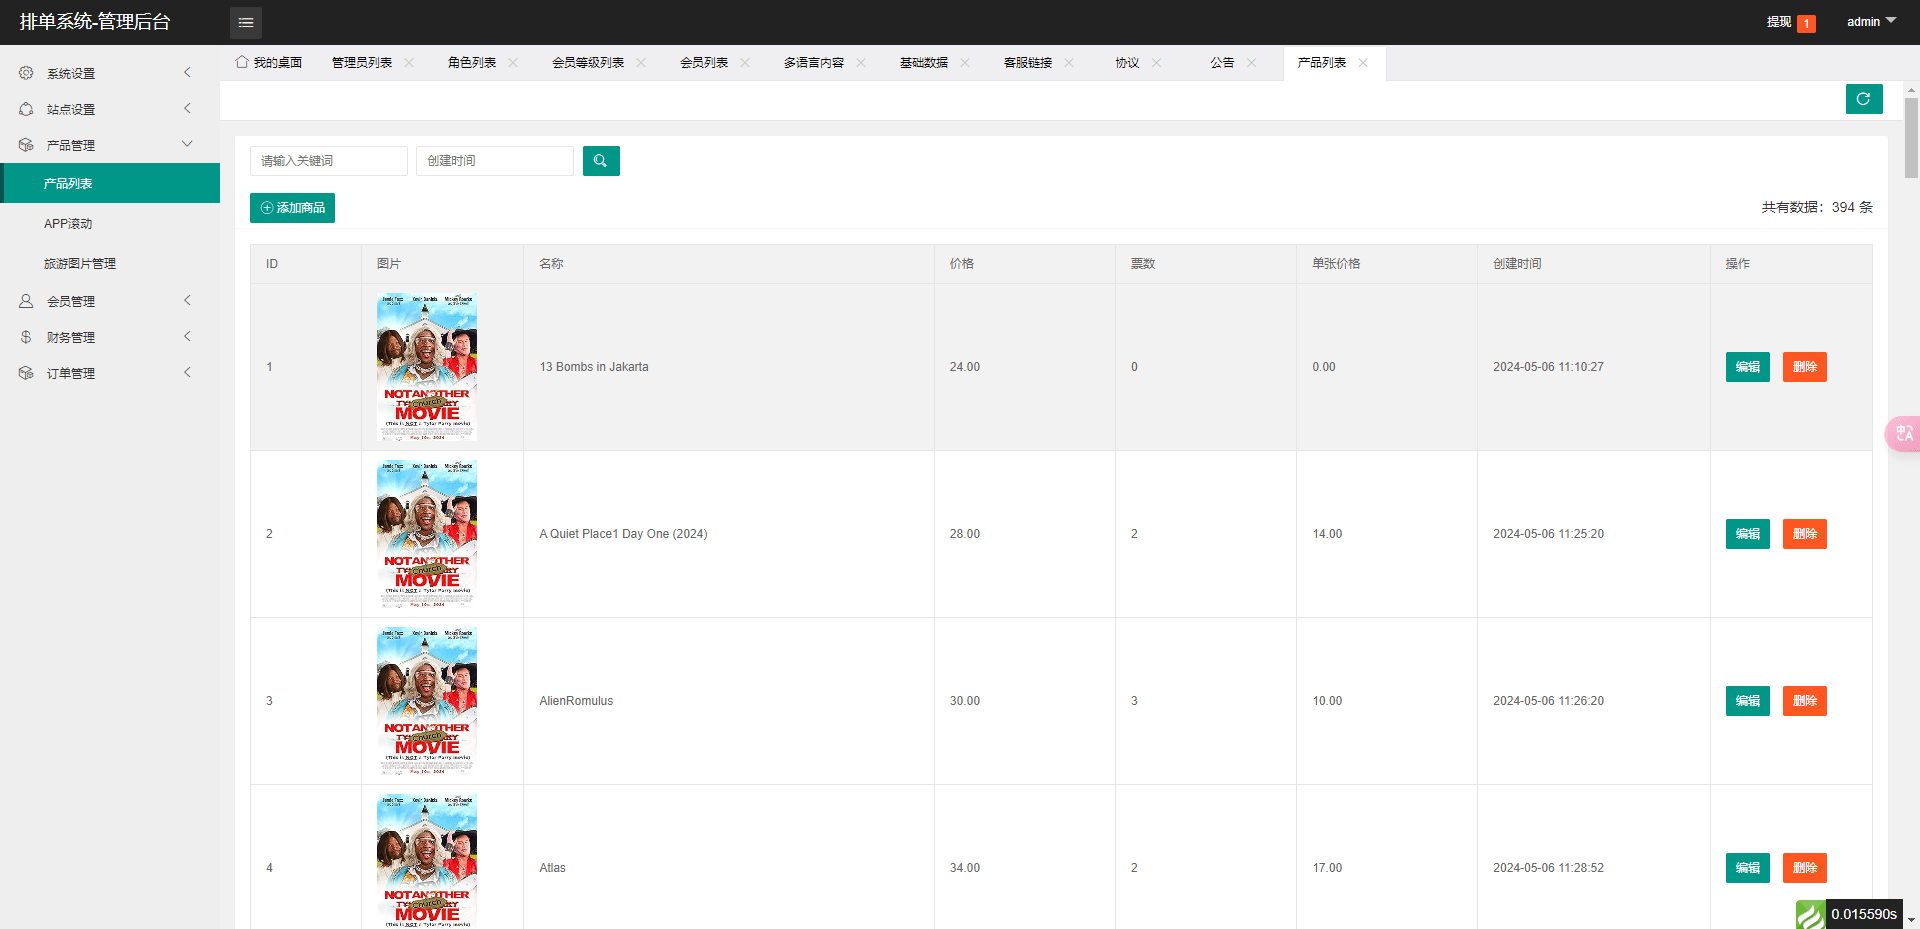Close the 管理员列表 tab

pos(409,63)
